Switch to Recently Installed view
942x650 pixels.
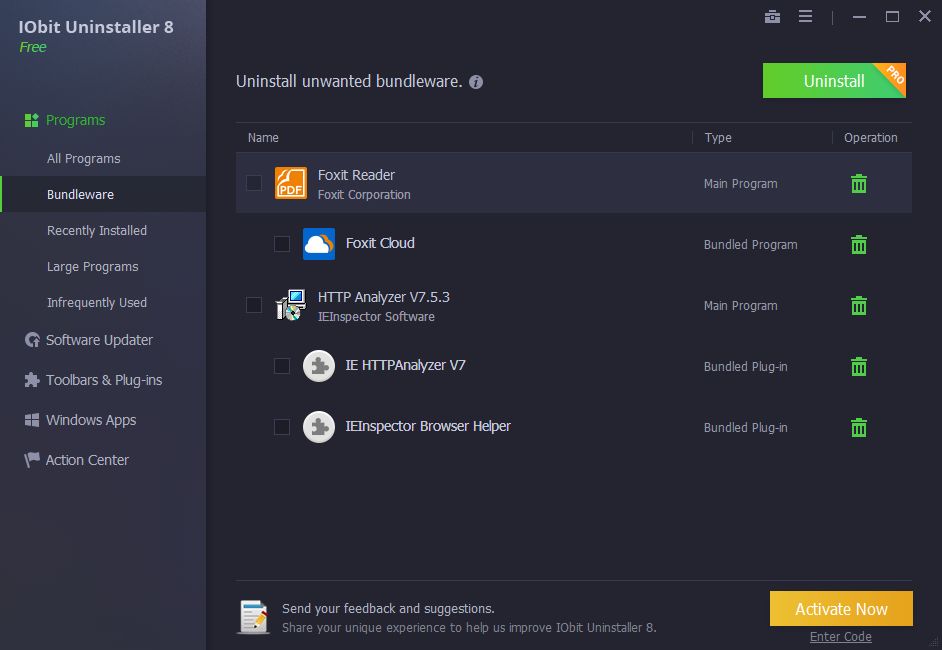tap(97, 231)
